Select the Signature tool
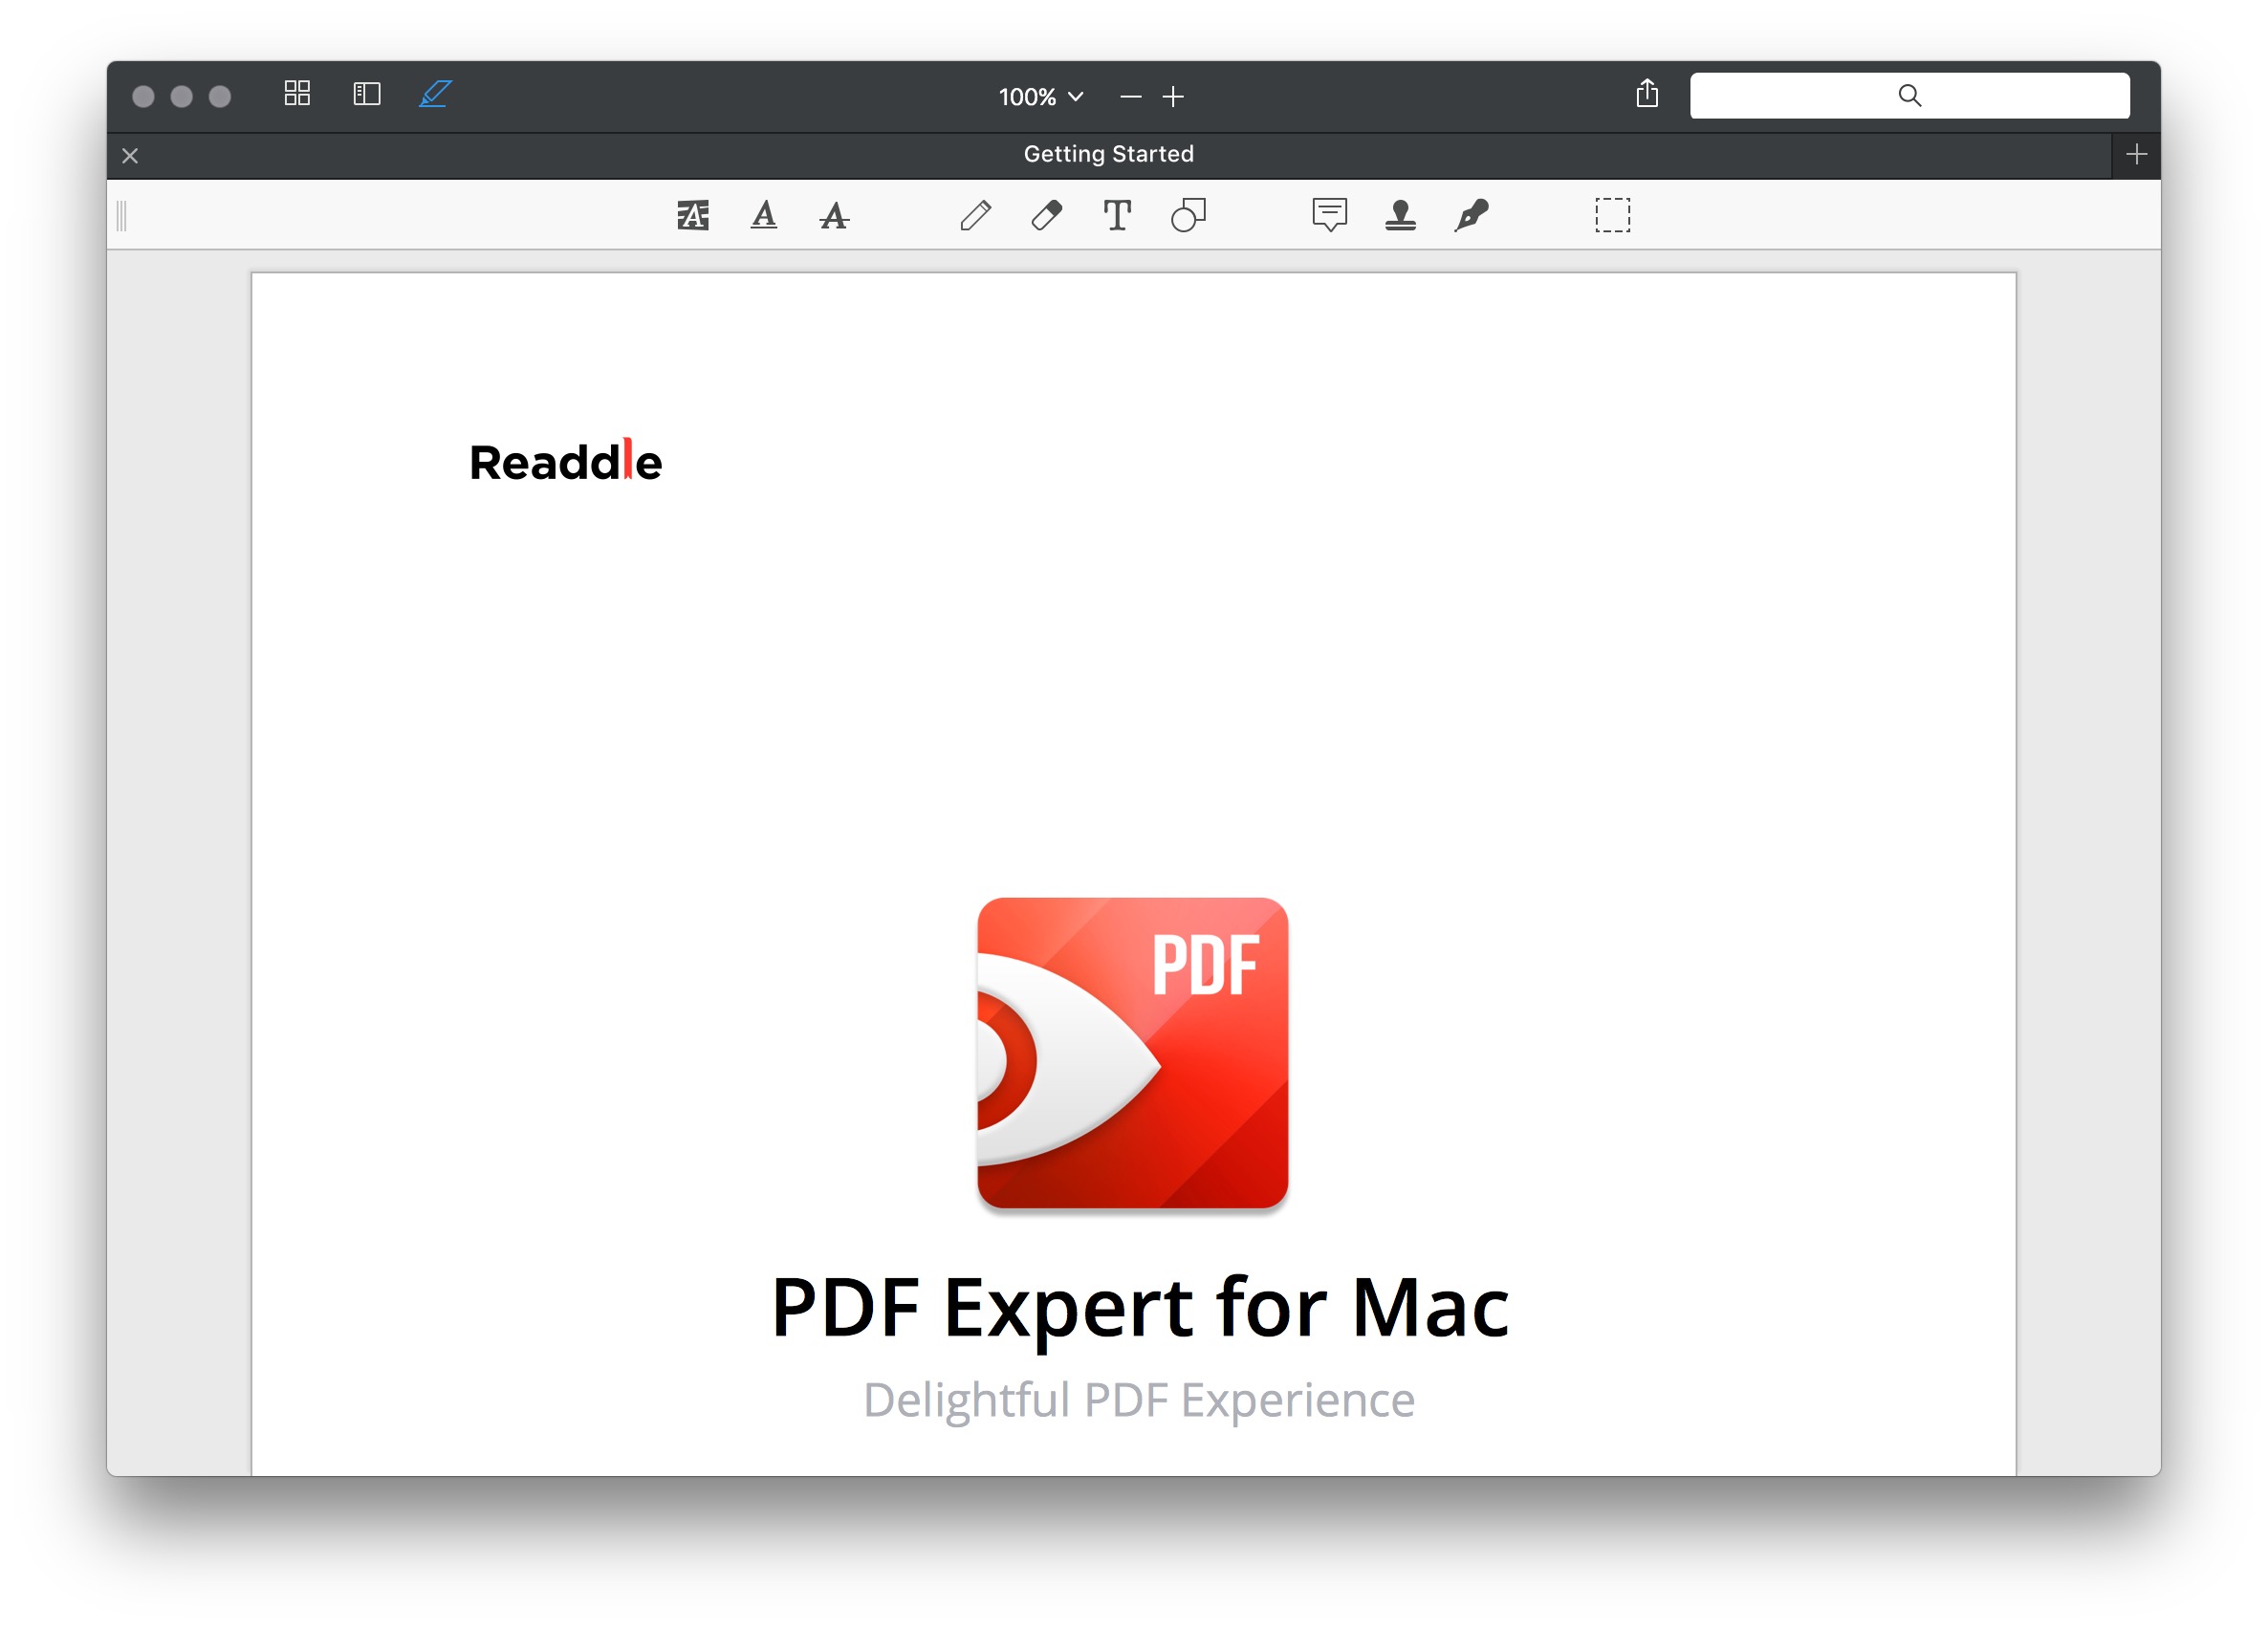The width and height of the screenshot is (2268, 1629). 1471,215
